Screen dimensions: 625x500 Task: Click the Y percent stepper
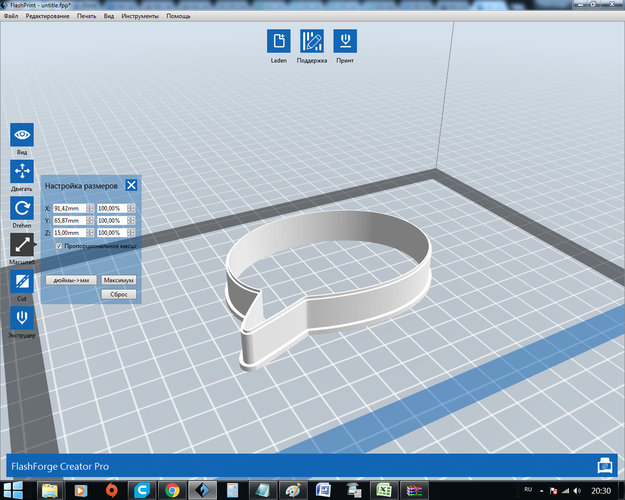[x=131, y=220]
